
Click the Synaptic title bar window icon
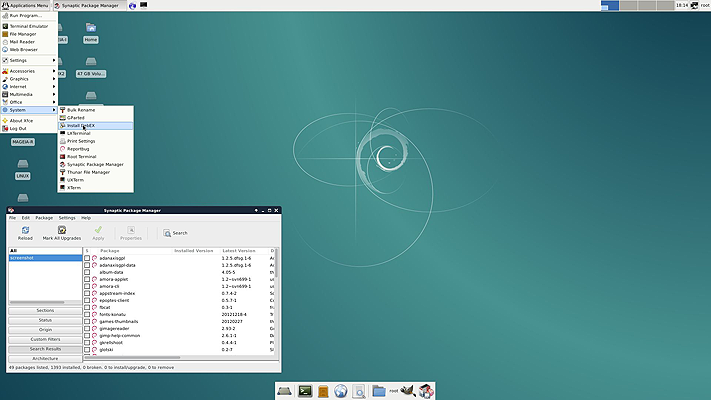(11, 210)
